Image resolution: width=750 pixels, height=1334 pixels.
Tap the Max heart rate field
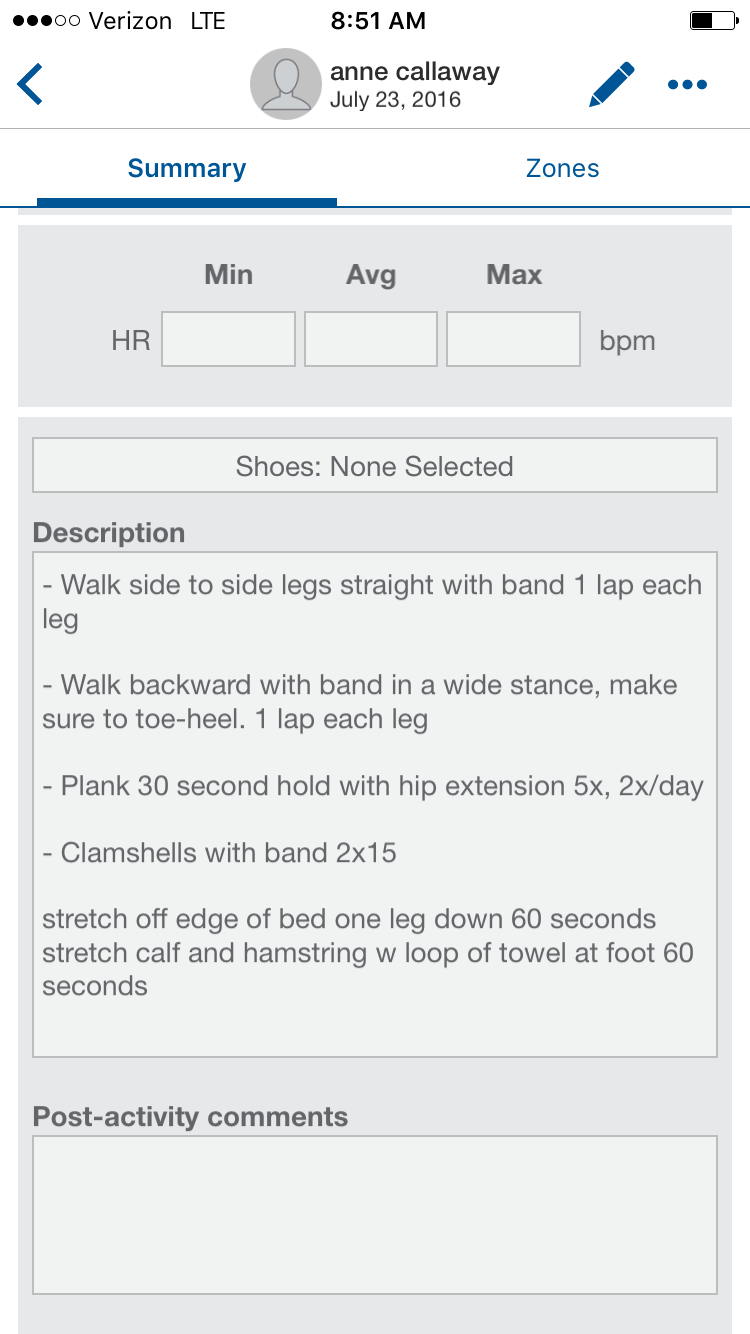click(513, 339)
